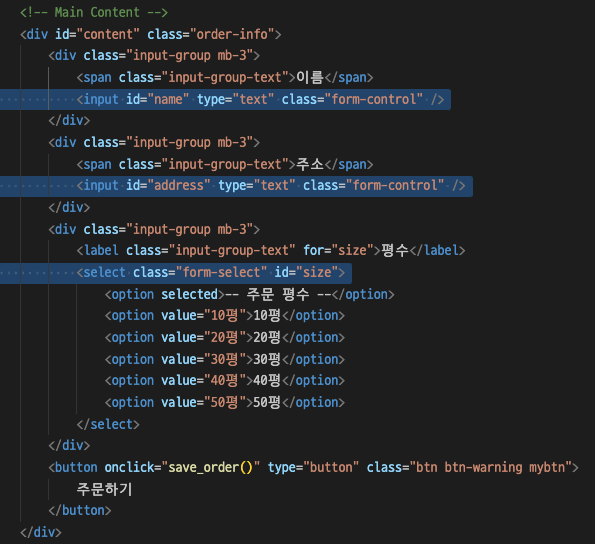Click the option value="50평" line
The height and width of the screenshot is (544, 595).
click(225, 402)
